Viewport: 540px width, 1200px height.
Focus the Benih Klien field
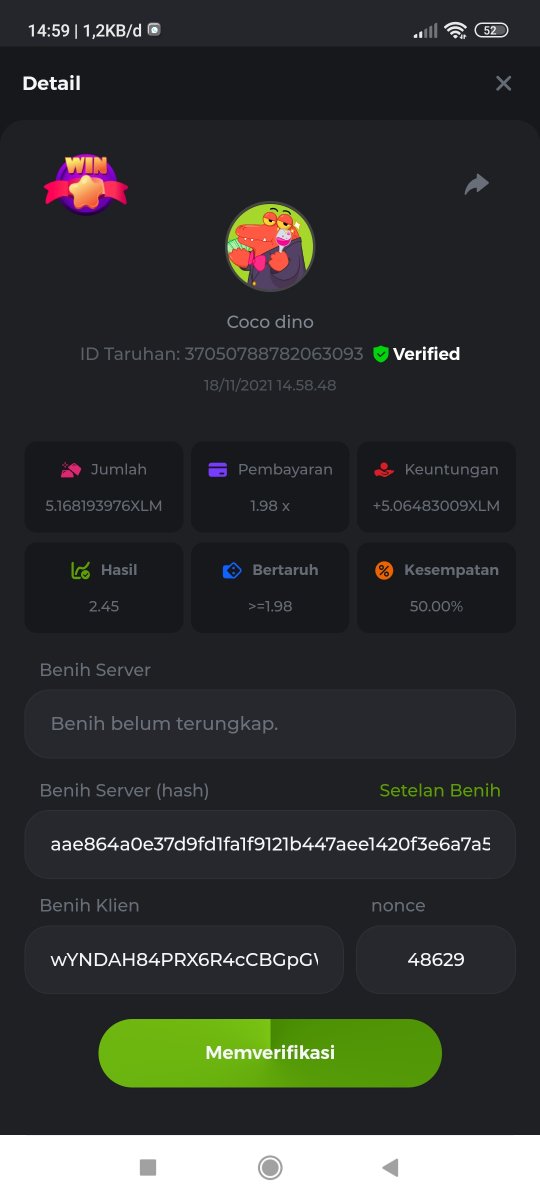tap(184, 960)
